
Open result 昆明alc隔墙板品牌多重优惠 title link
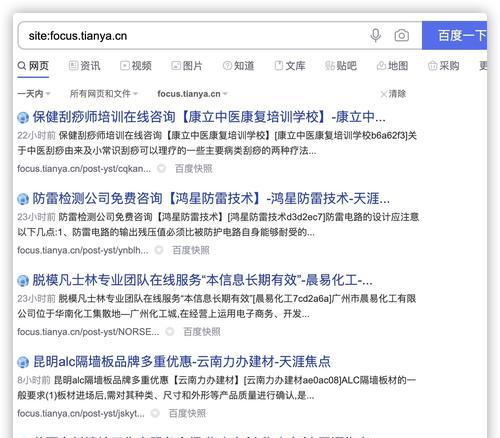[182, 362]
